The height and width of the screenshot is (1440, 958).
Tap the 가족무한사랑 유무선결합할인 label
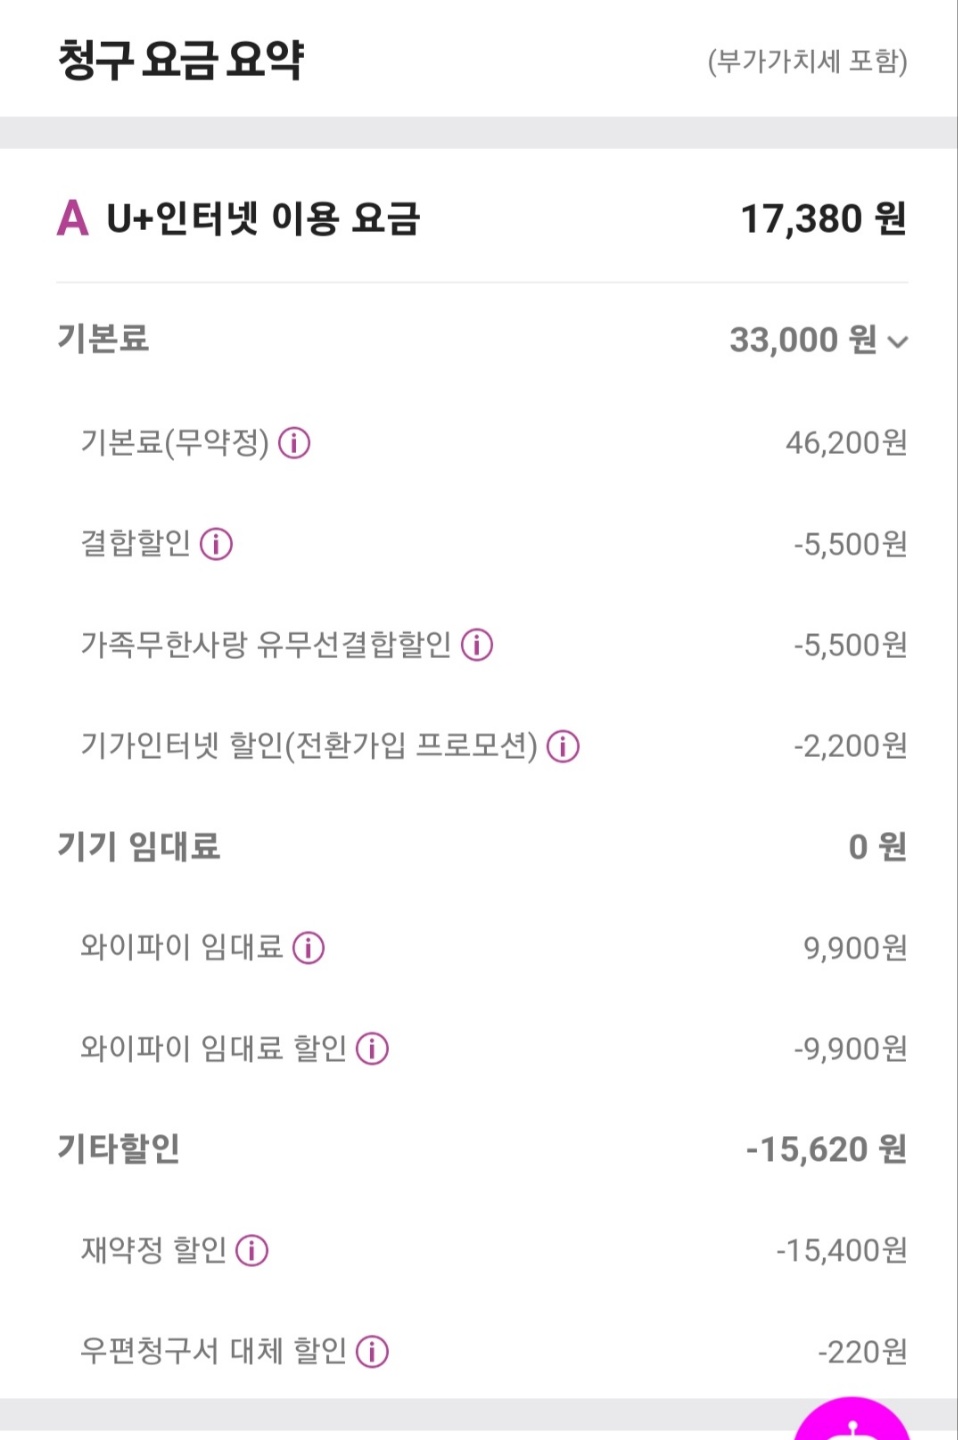pyautogui.click(x=265, y=645)
